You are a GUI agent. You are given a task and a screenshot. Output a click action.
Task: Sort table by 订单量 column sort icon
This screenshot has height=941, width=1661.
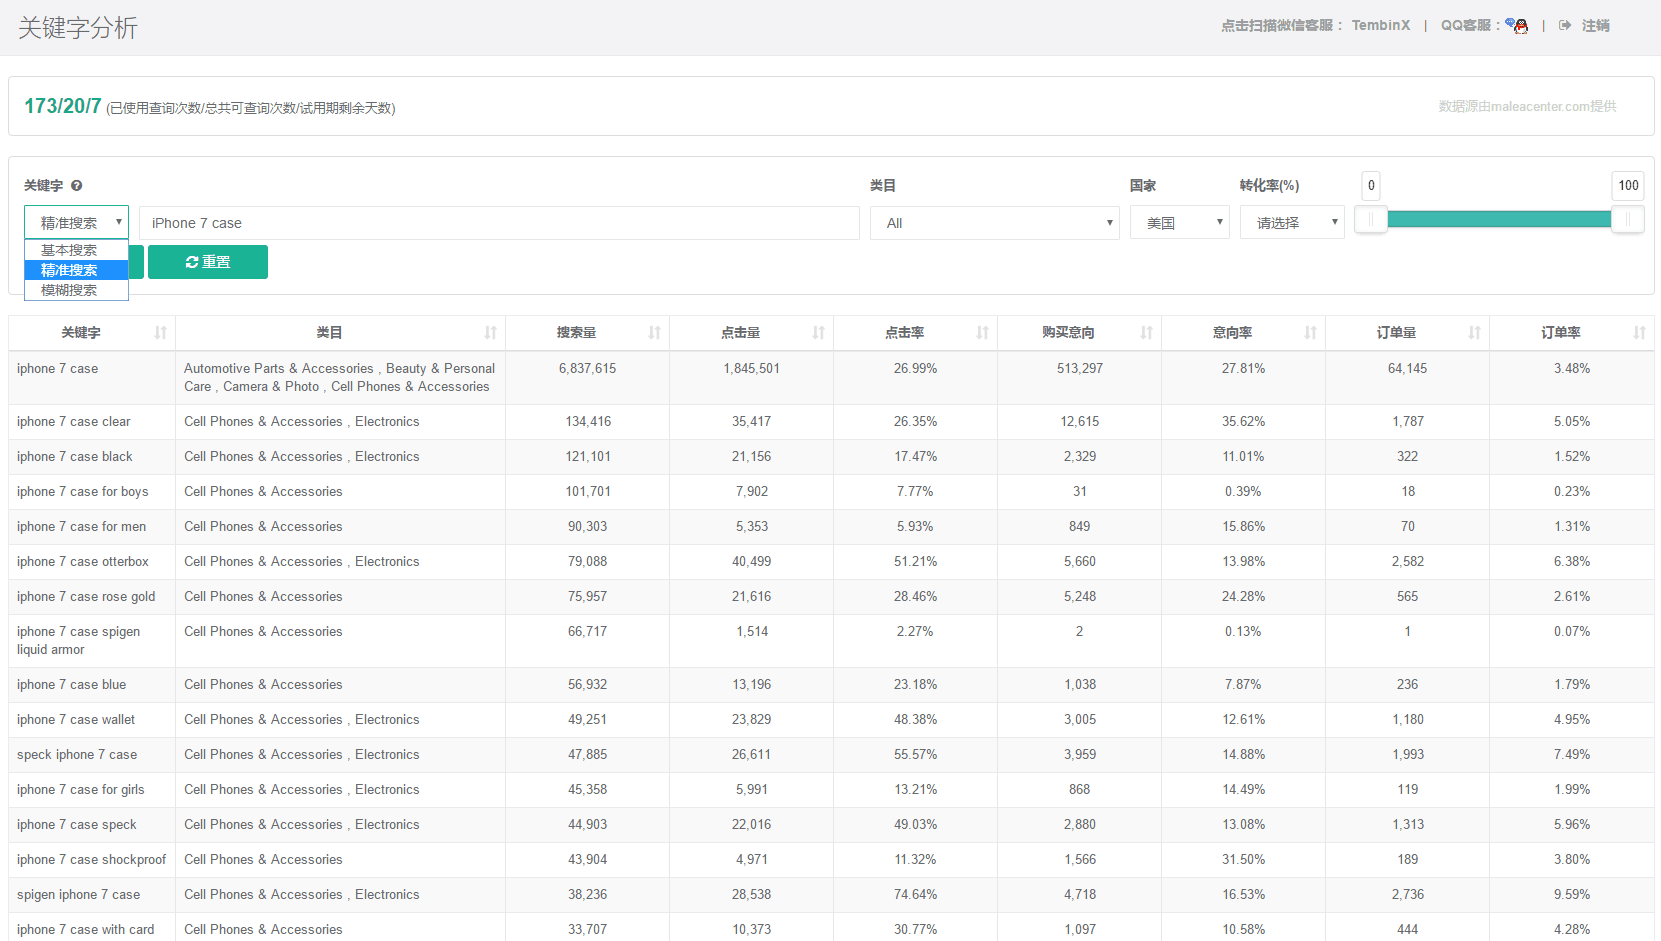[1474, 333]
